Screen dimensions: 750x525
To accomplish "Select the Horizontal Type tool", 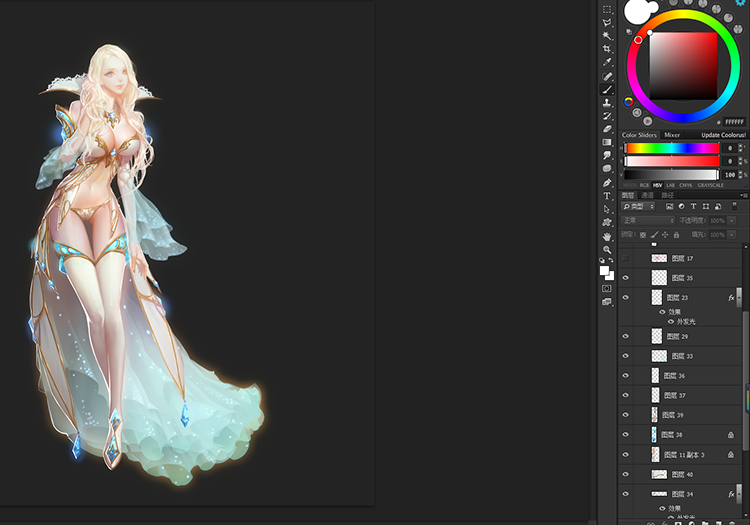I will [x=607, y=196].
